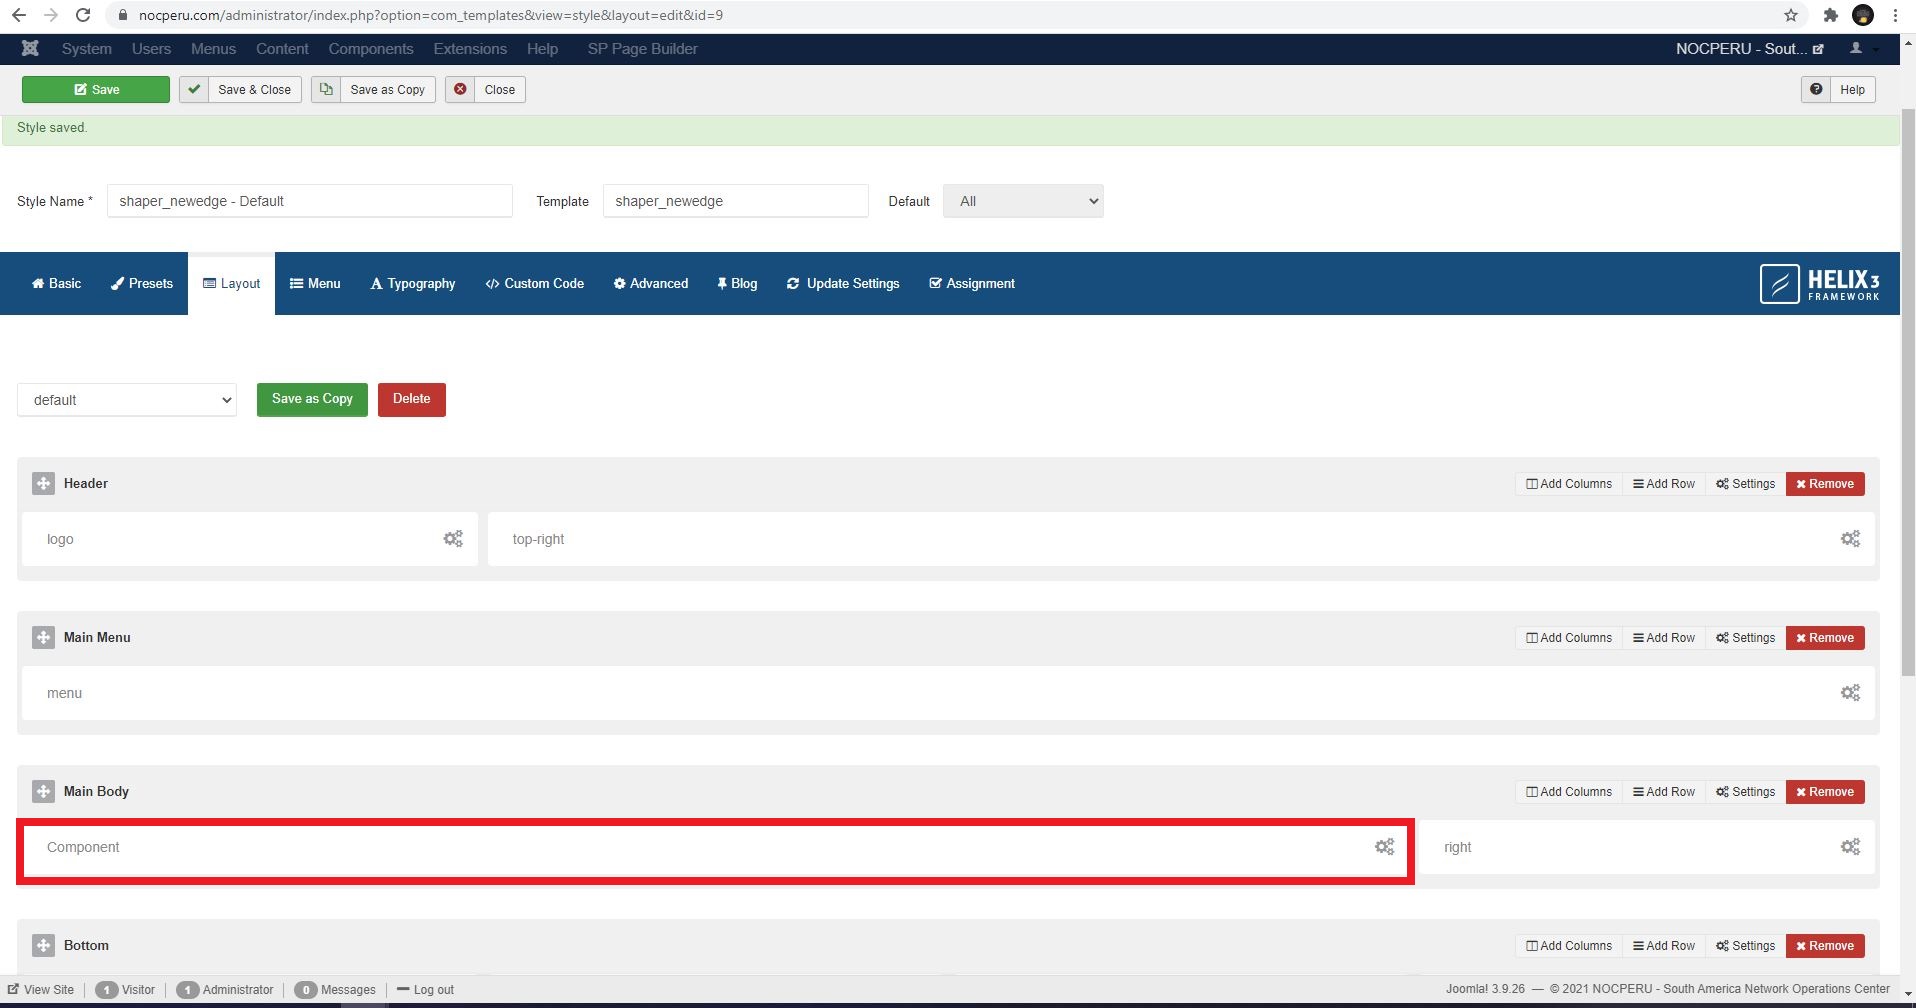The height and width of the screenshot is (1008, 1916).
Task: Grab the Bottom row move handle
Action: pos(43,946)
